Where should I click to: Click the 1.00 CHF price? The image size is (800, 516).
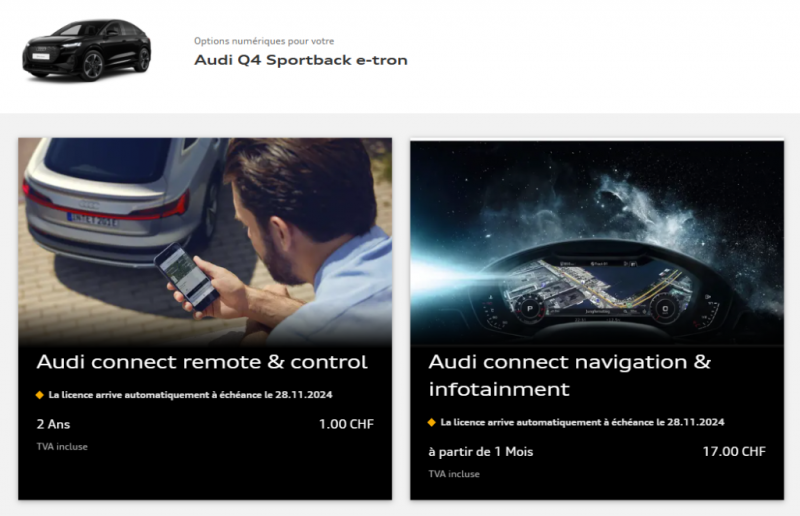click(346, 424)
